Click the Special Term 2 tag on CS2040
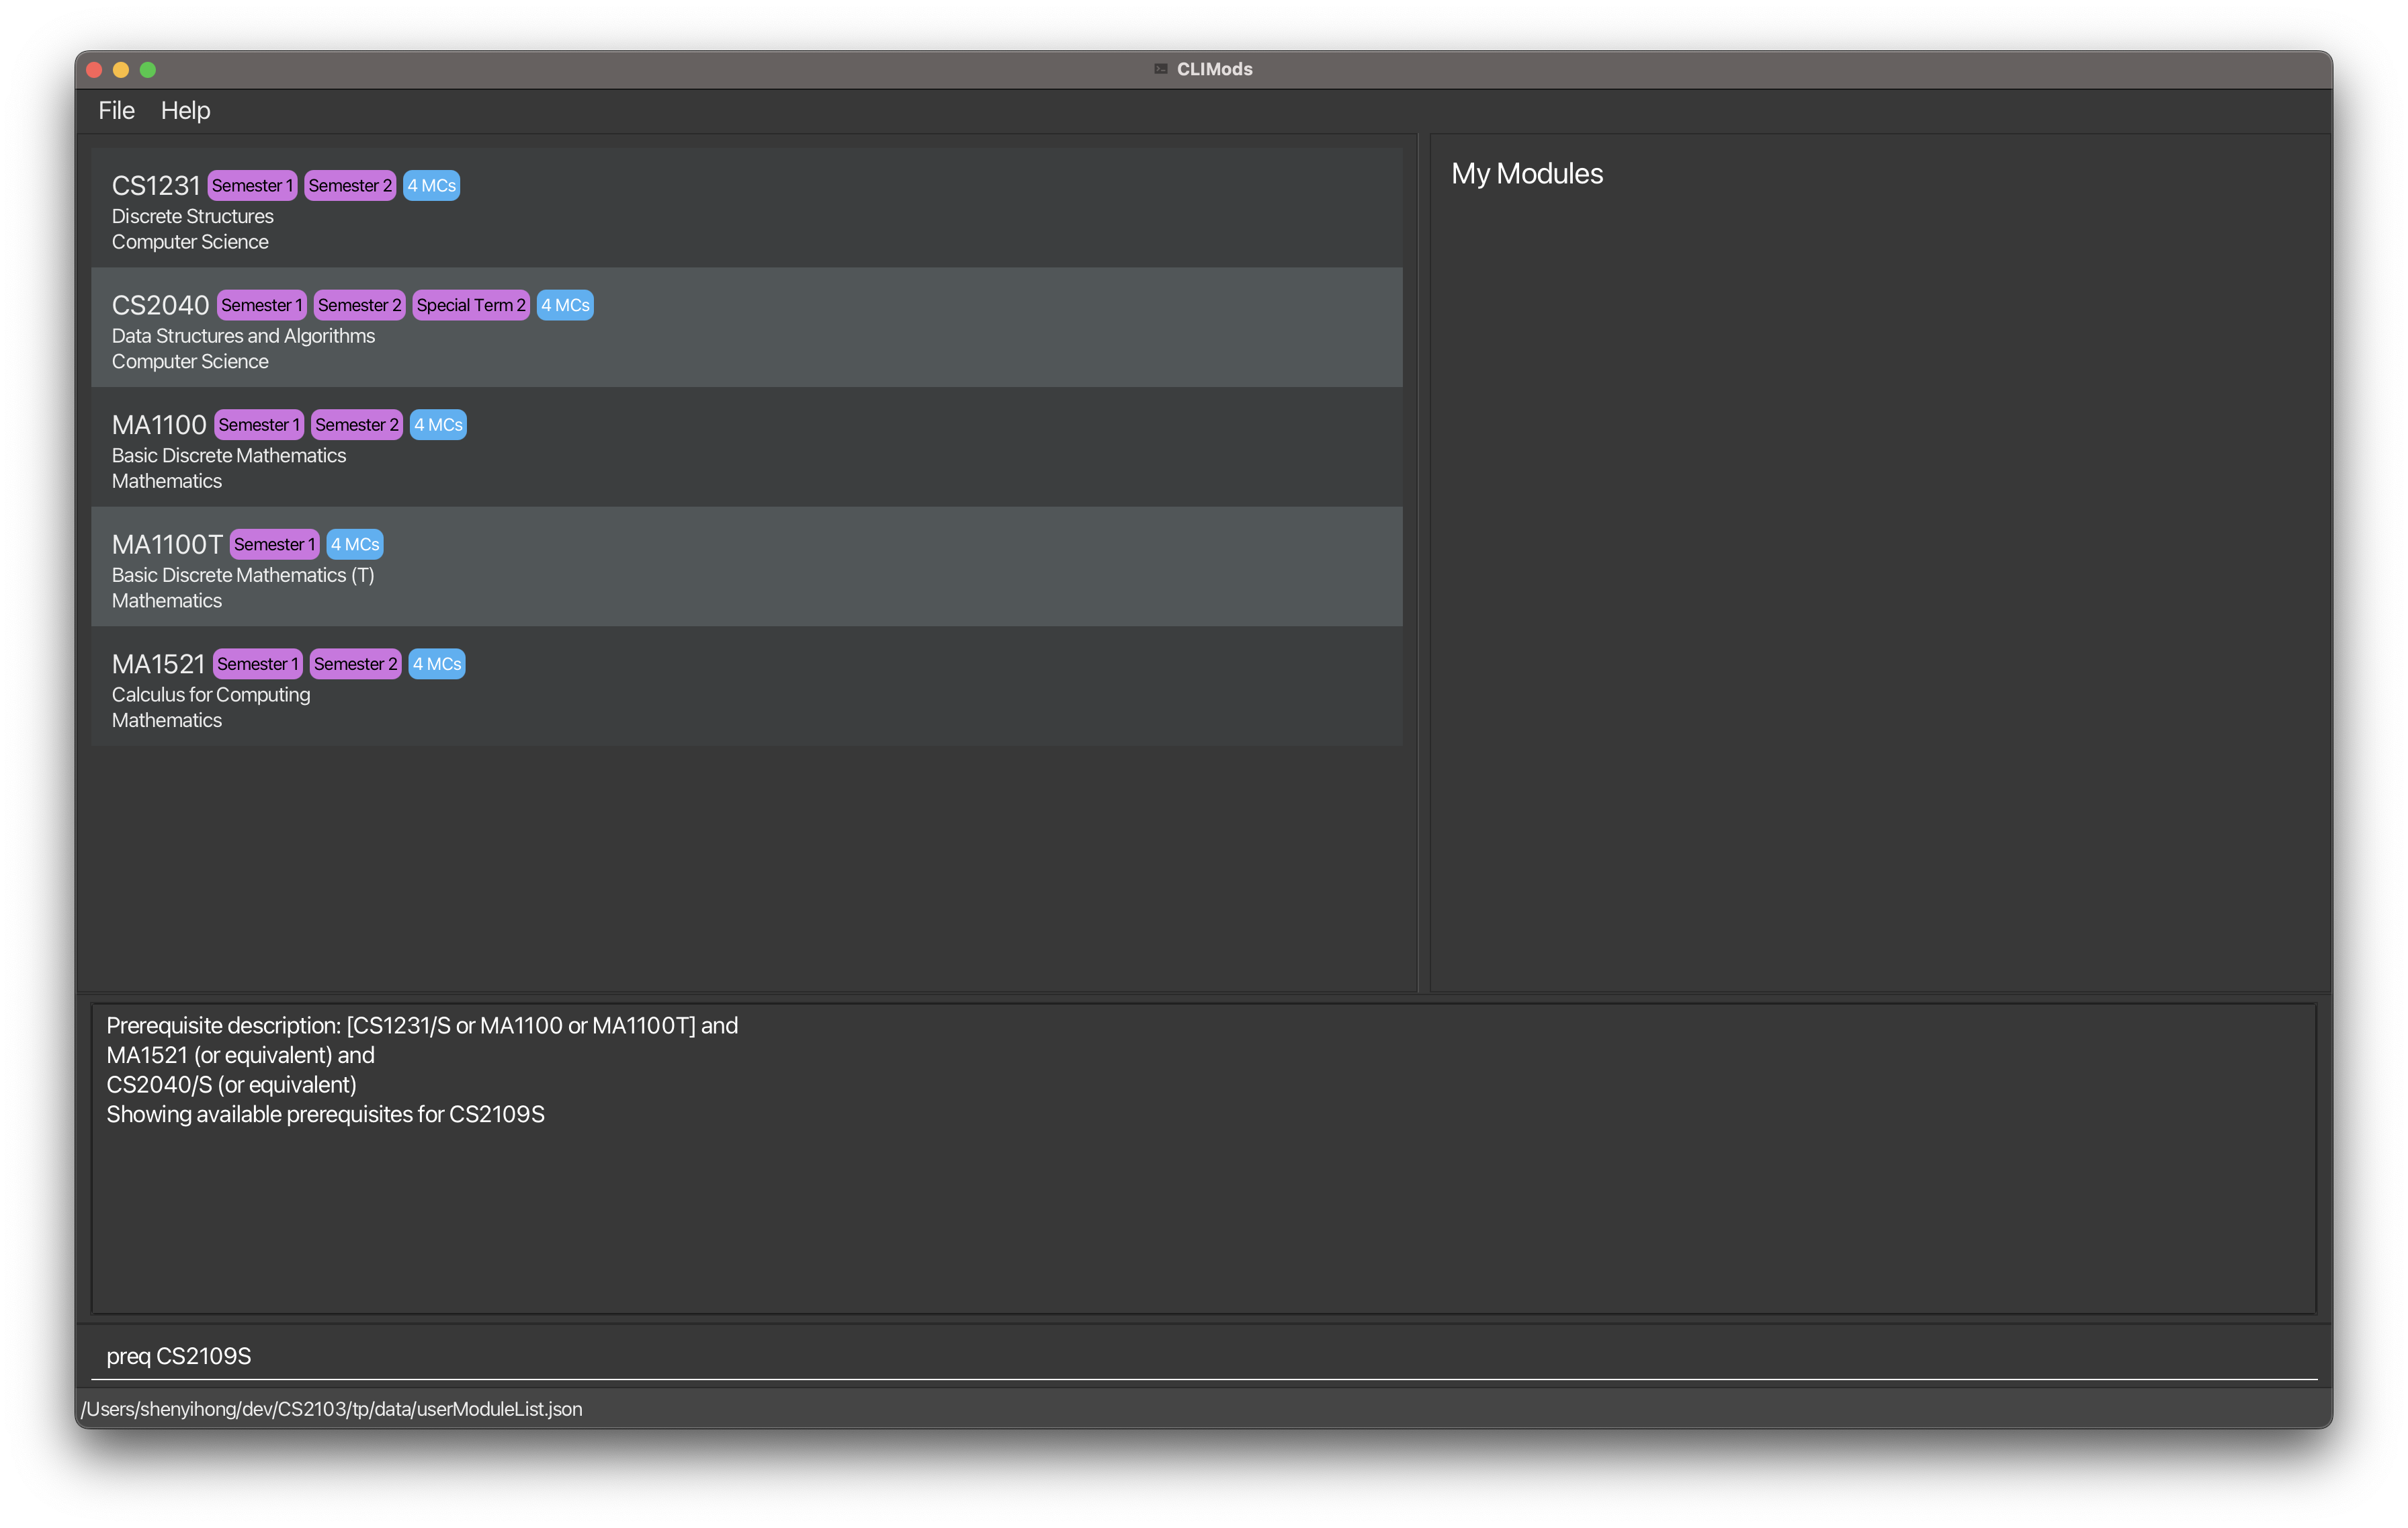The height and width of the screenshot is (1528, 2408). click(x=471, y=305)
